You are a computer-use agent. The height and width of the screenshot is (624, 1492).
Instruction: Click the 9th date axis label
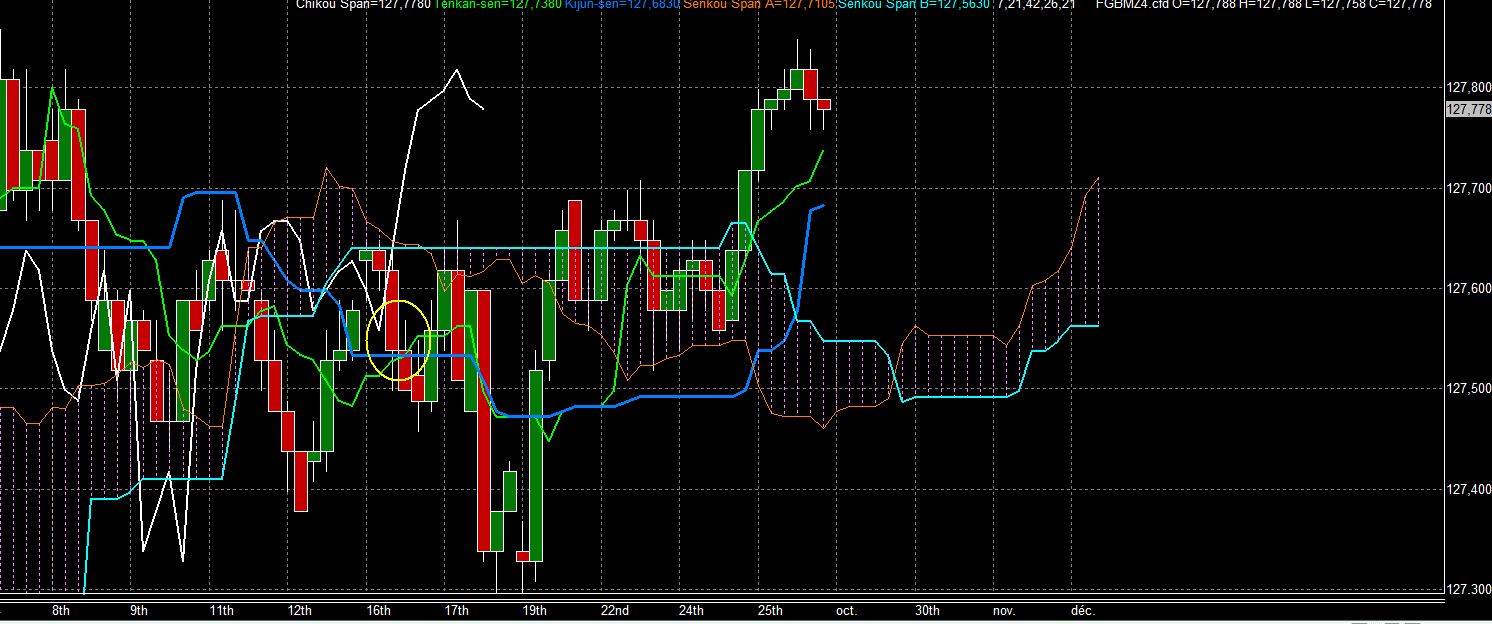pyautogui.click(x=139, y=610)
